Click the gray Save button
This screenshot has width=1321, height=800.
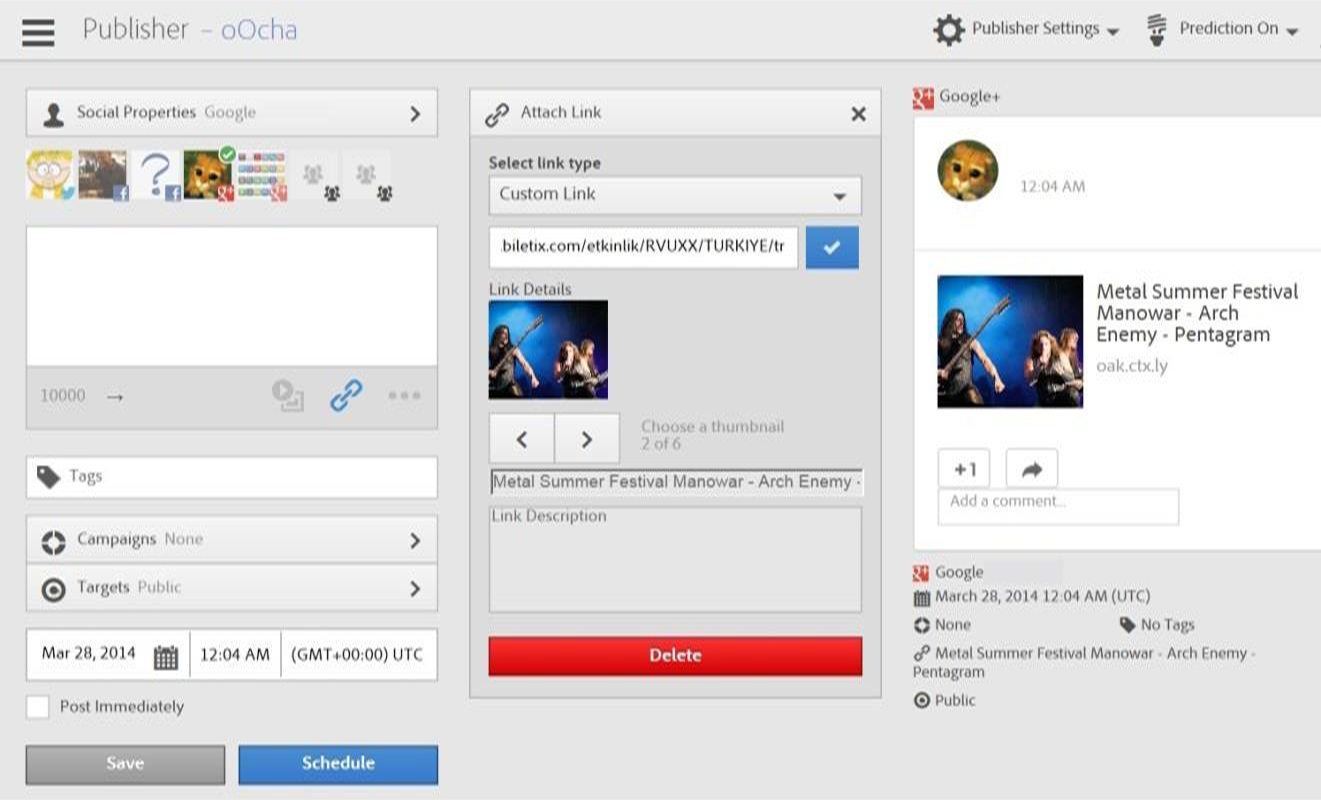pos(125,764)
